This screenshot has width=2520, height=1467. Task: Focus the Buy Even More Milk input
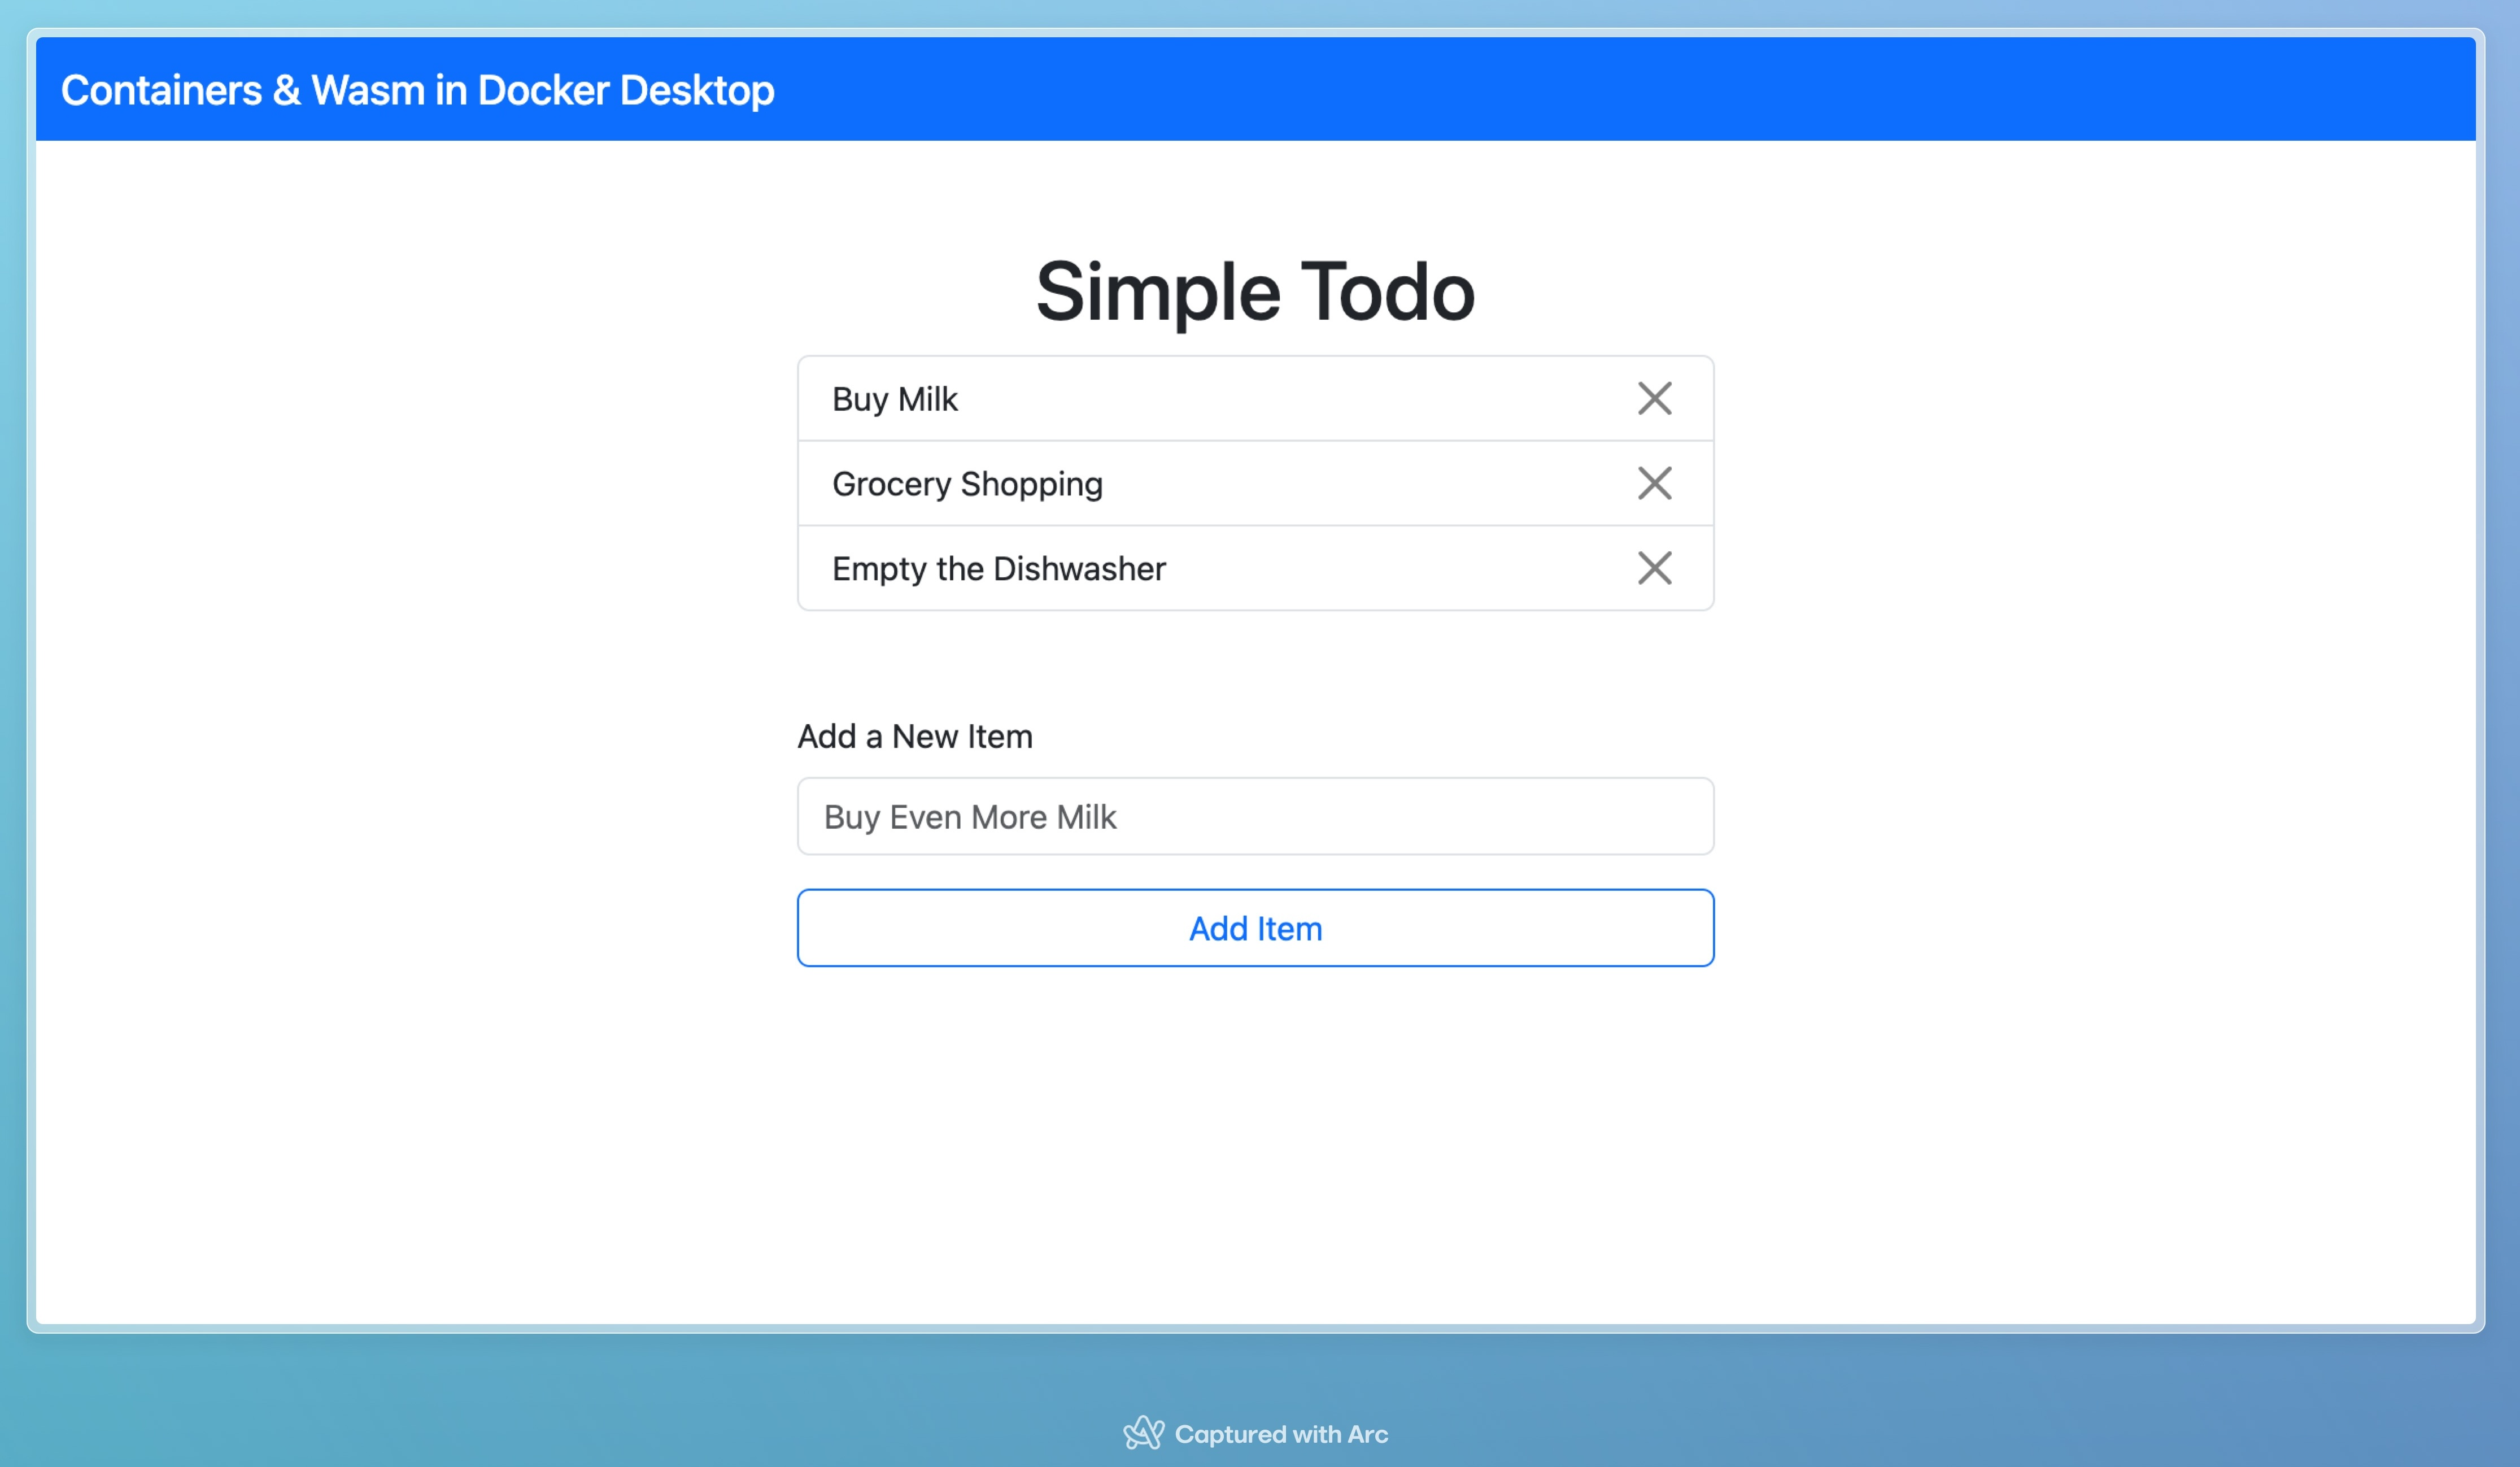1255,816
